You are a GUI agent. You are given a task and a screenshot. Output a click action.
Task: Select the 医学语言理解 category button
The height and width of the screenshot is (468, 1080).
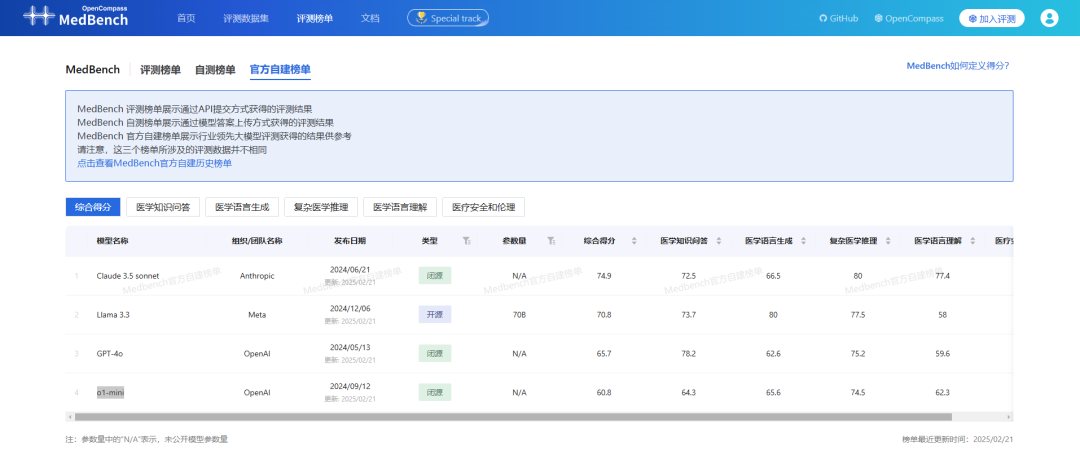(400, 207)
